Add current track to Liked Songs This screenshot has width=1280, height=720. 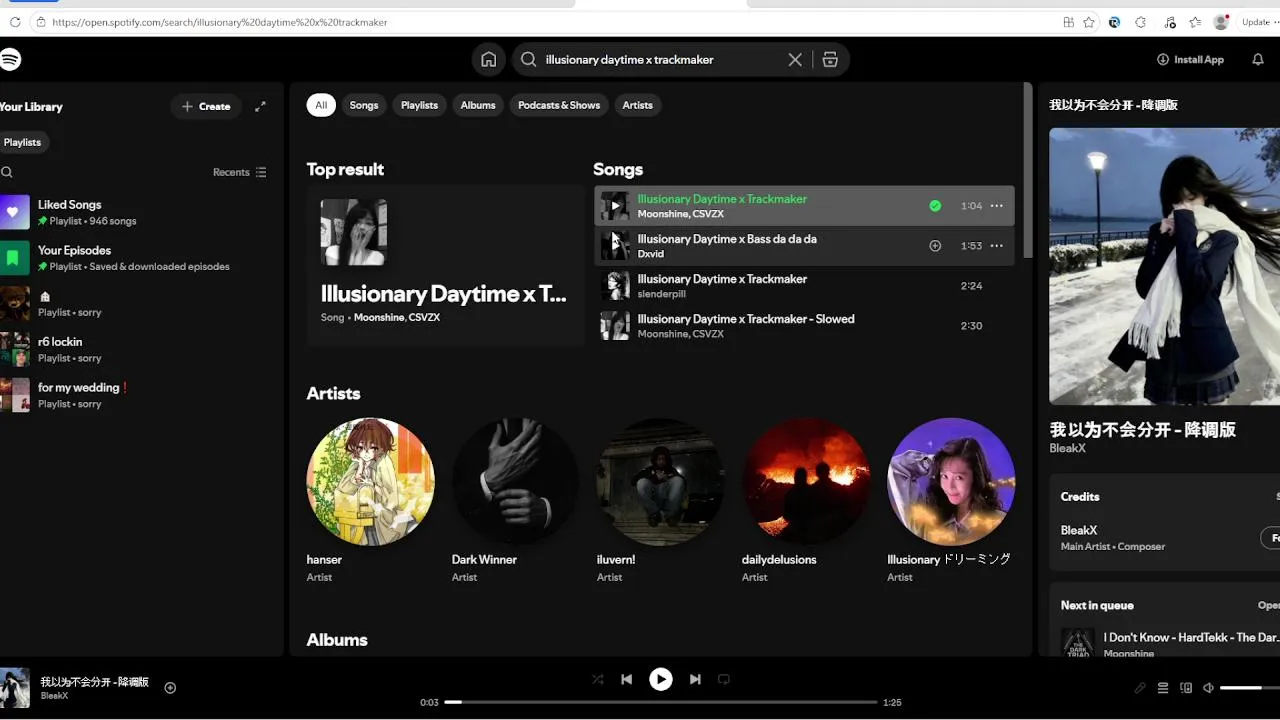pyautogui.click(x=170, y=687)
